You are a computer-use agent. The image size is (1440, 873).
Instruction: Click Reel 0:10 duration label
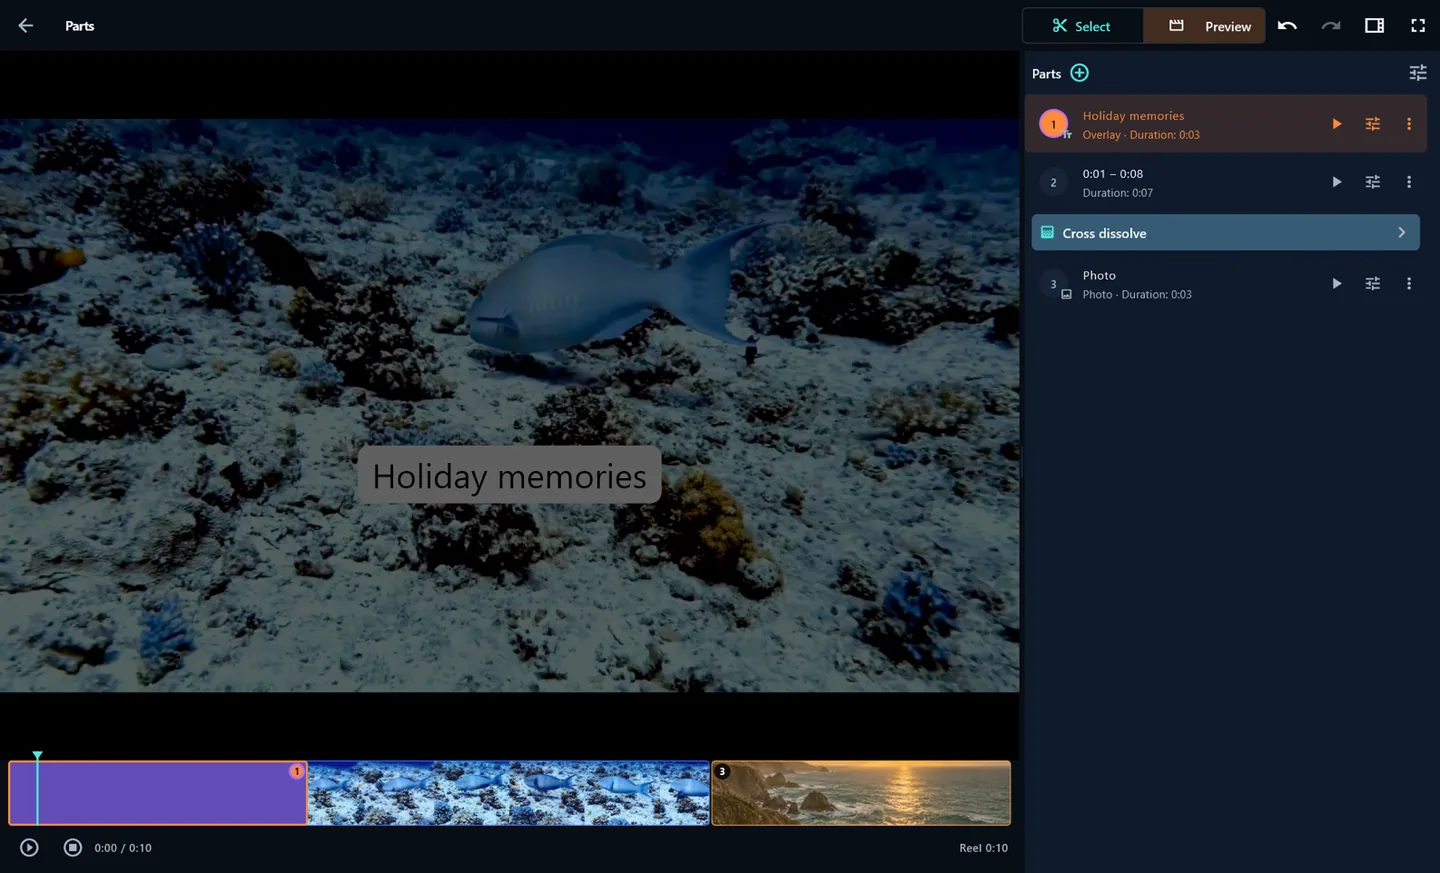tap(983, 848)
